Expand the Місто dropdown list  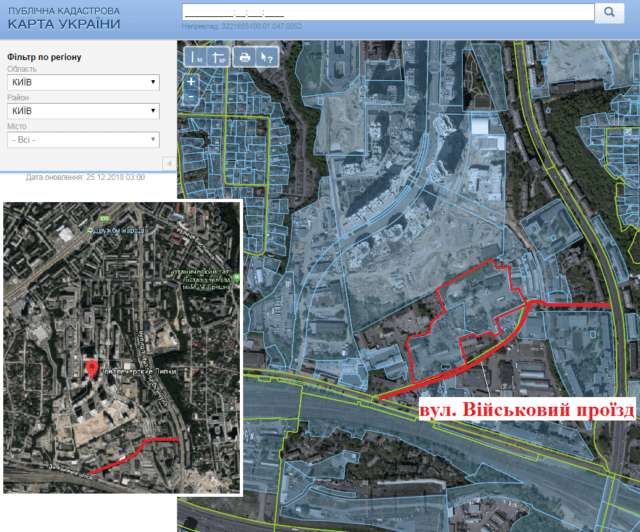[83, 140]
